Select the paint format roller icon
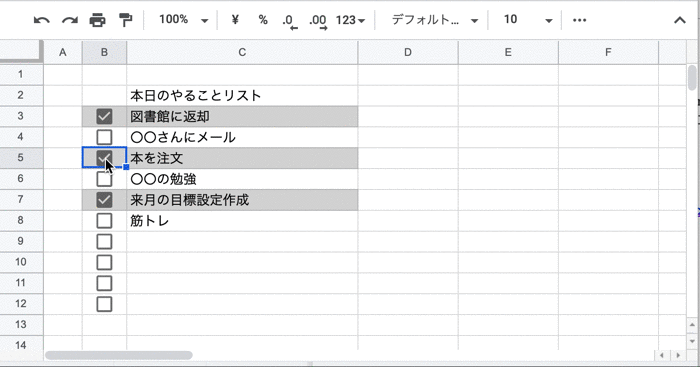This screenshot has height=367, width=700. click(125, 20)
